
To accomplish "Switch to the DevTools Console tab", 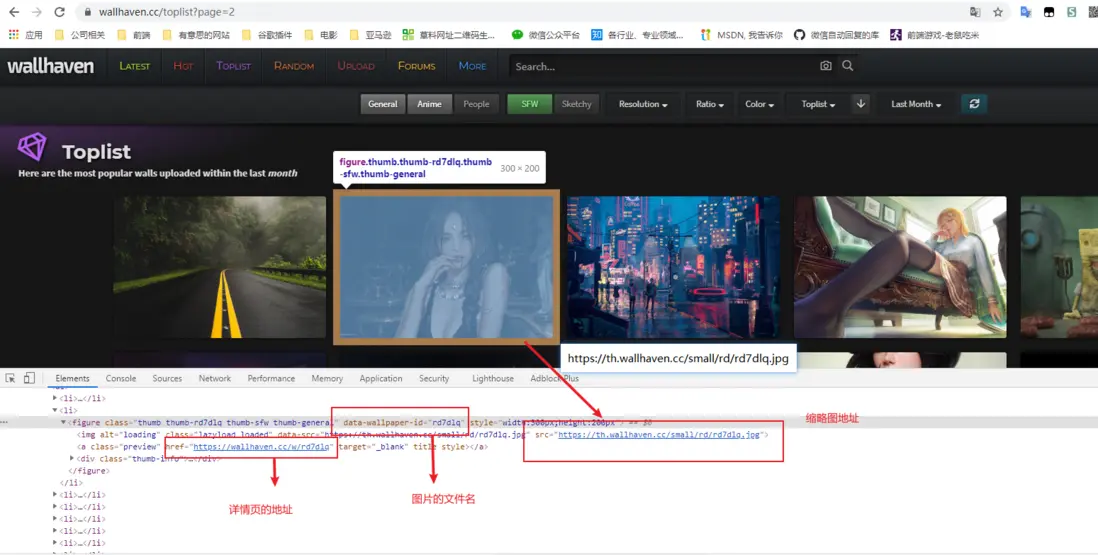I will (120, 378).
